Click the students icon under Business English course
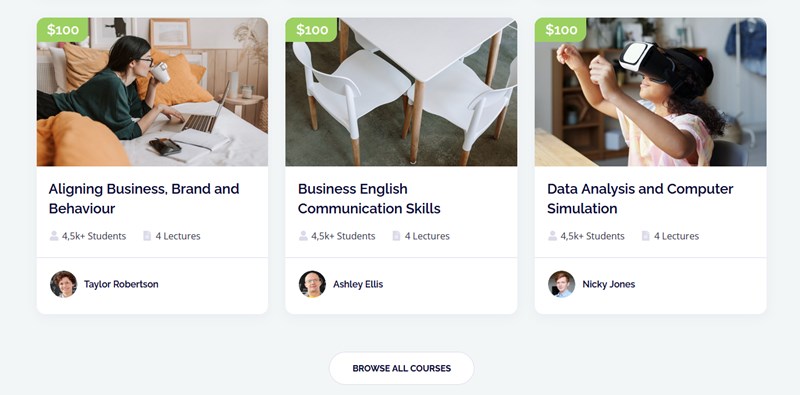Viewport: 800px width, 395px height. point(303,236)
